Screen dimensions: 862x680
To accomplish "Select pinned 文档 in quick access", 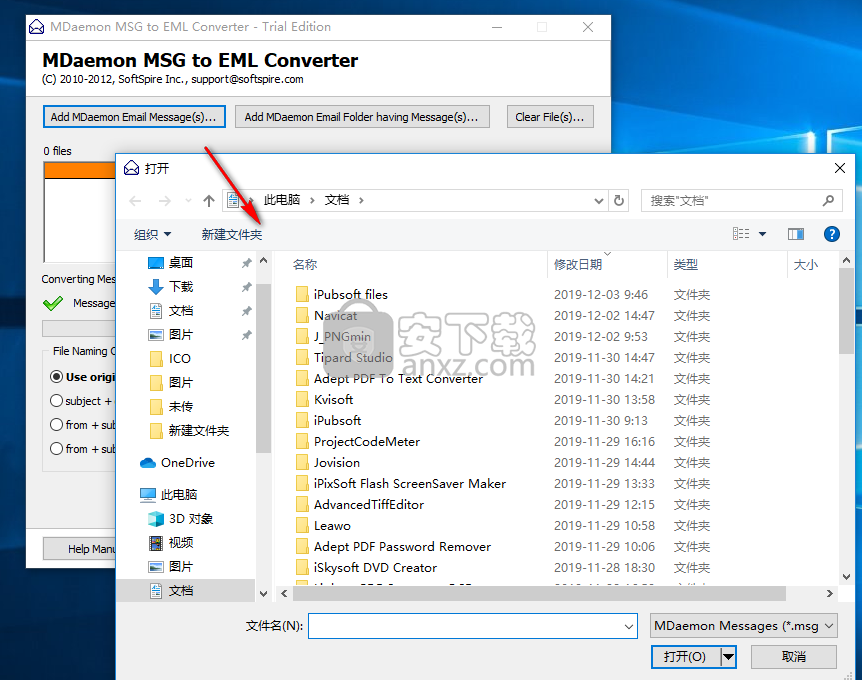I will point(181,311).
